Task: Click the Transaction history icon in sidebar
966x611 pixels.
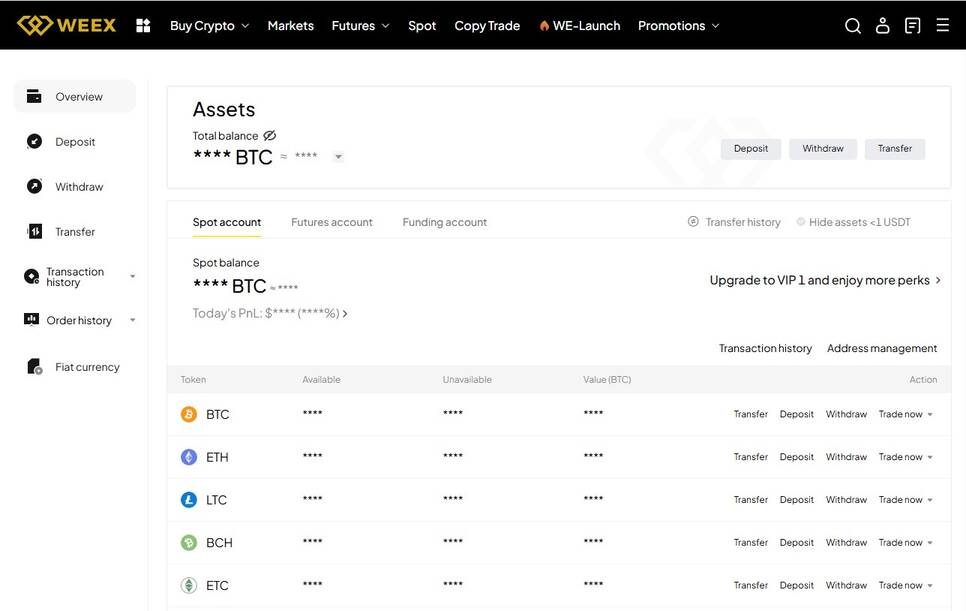Action: (x=31, y=277)
